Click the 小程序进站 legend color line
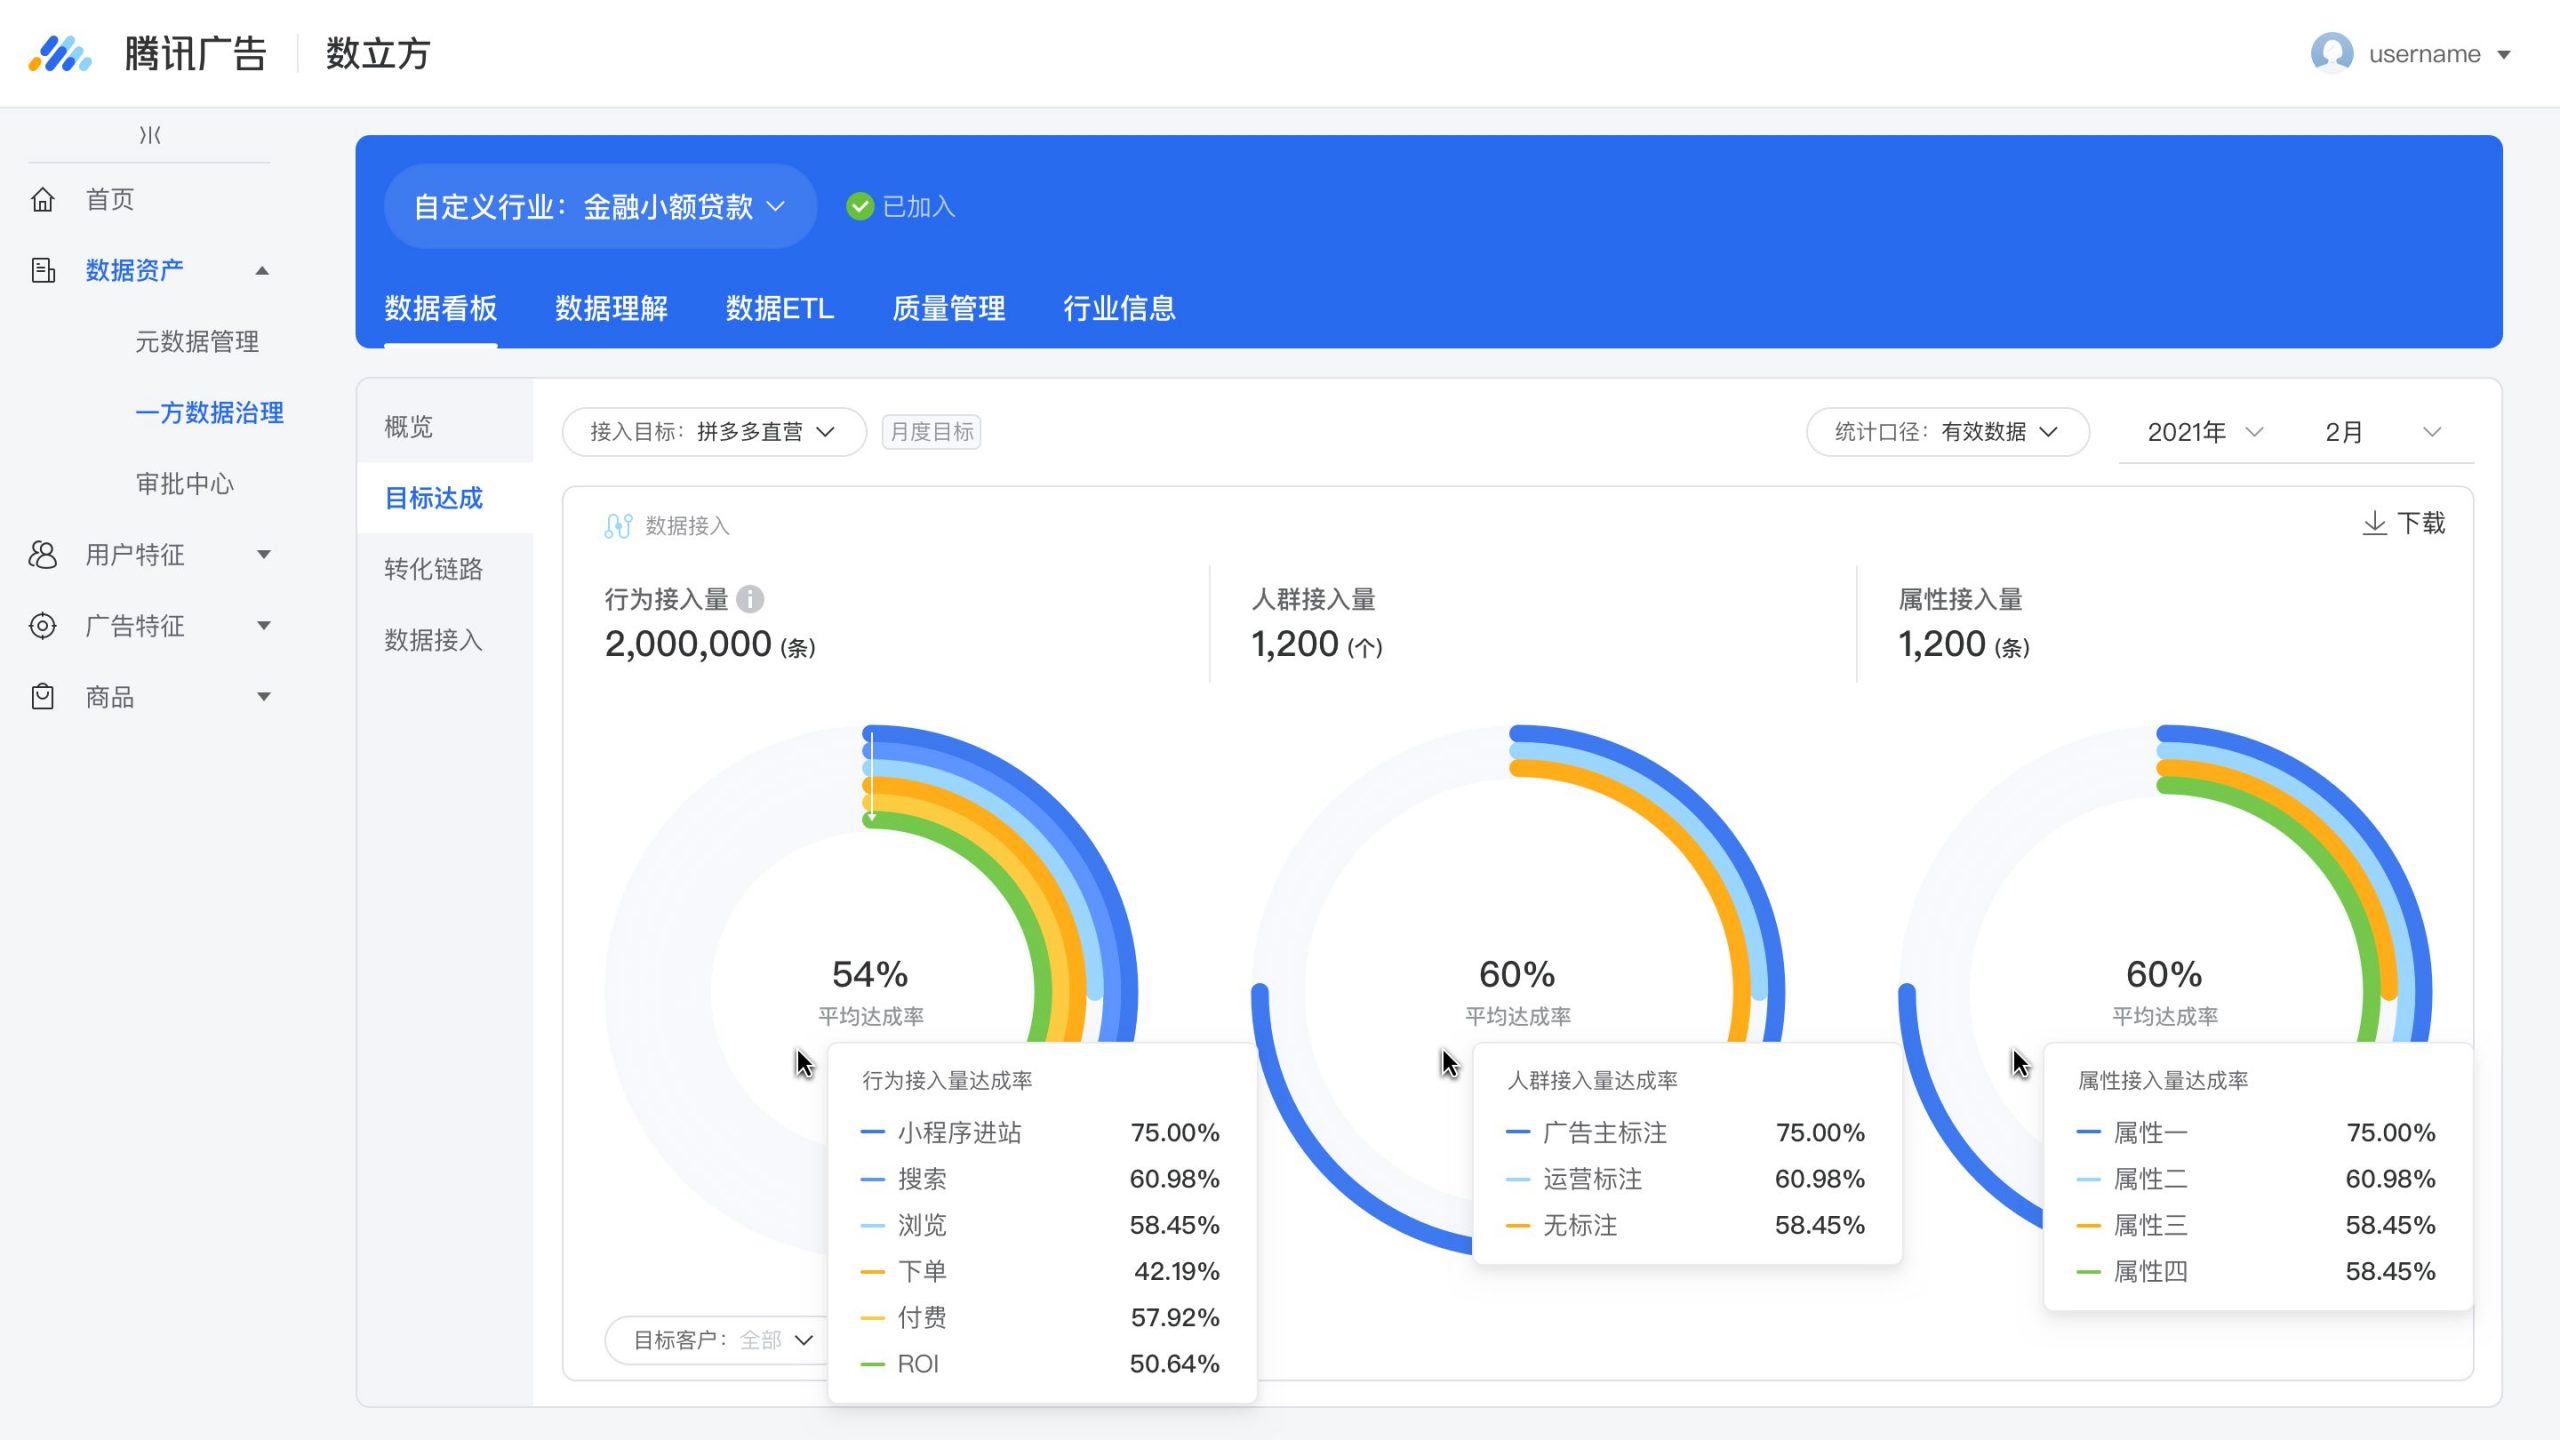 tap(872, 1132)
